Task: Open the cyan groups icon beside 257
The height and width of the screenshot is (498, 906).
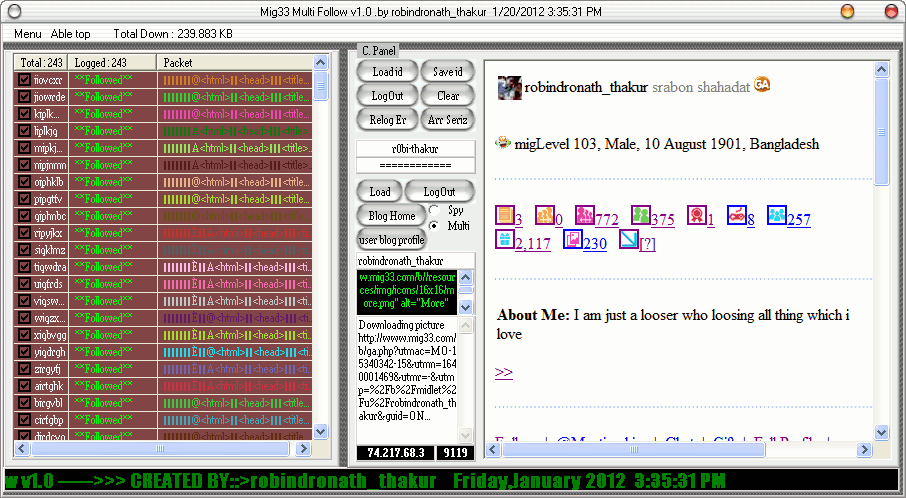Action: (x=777, y=215)
